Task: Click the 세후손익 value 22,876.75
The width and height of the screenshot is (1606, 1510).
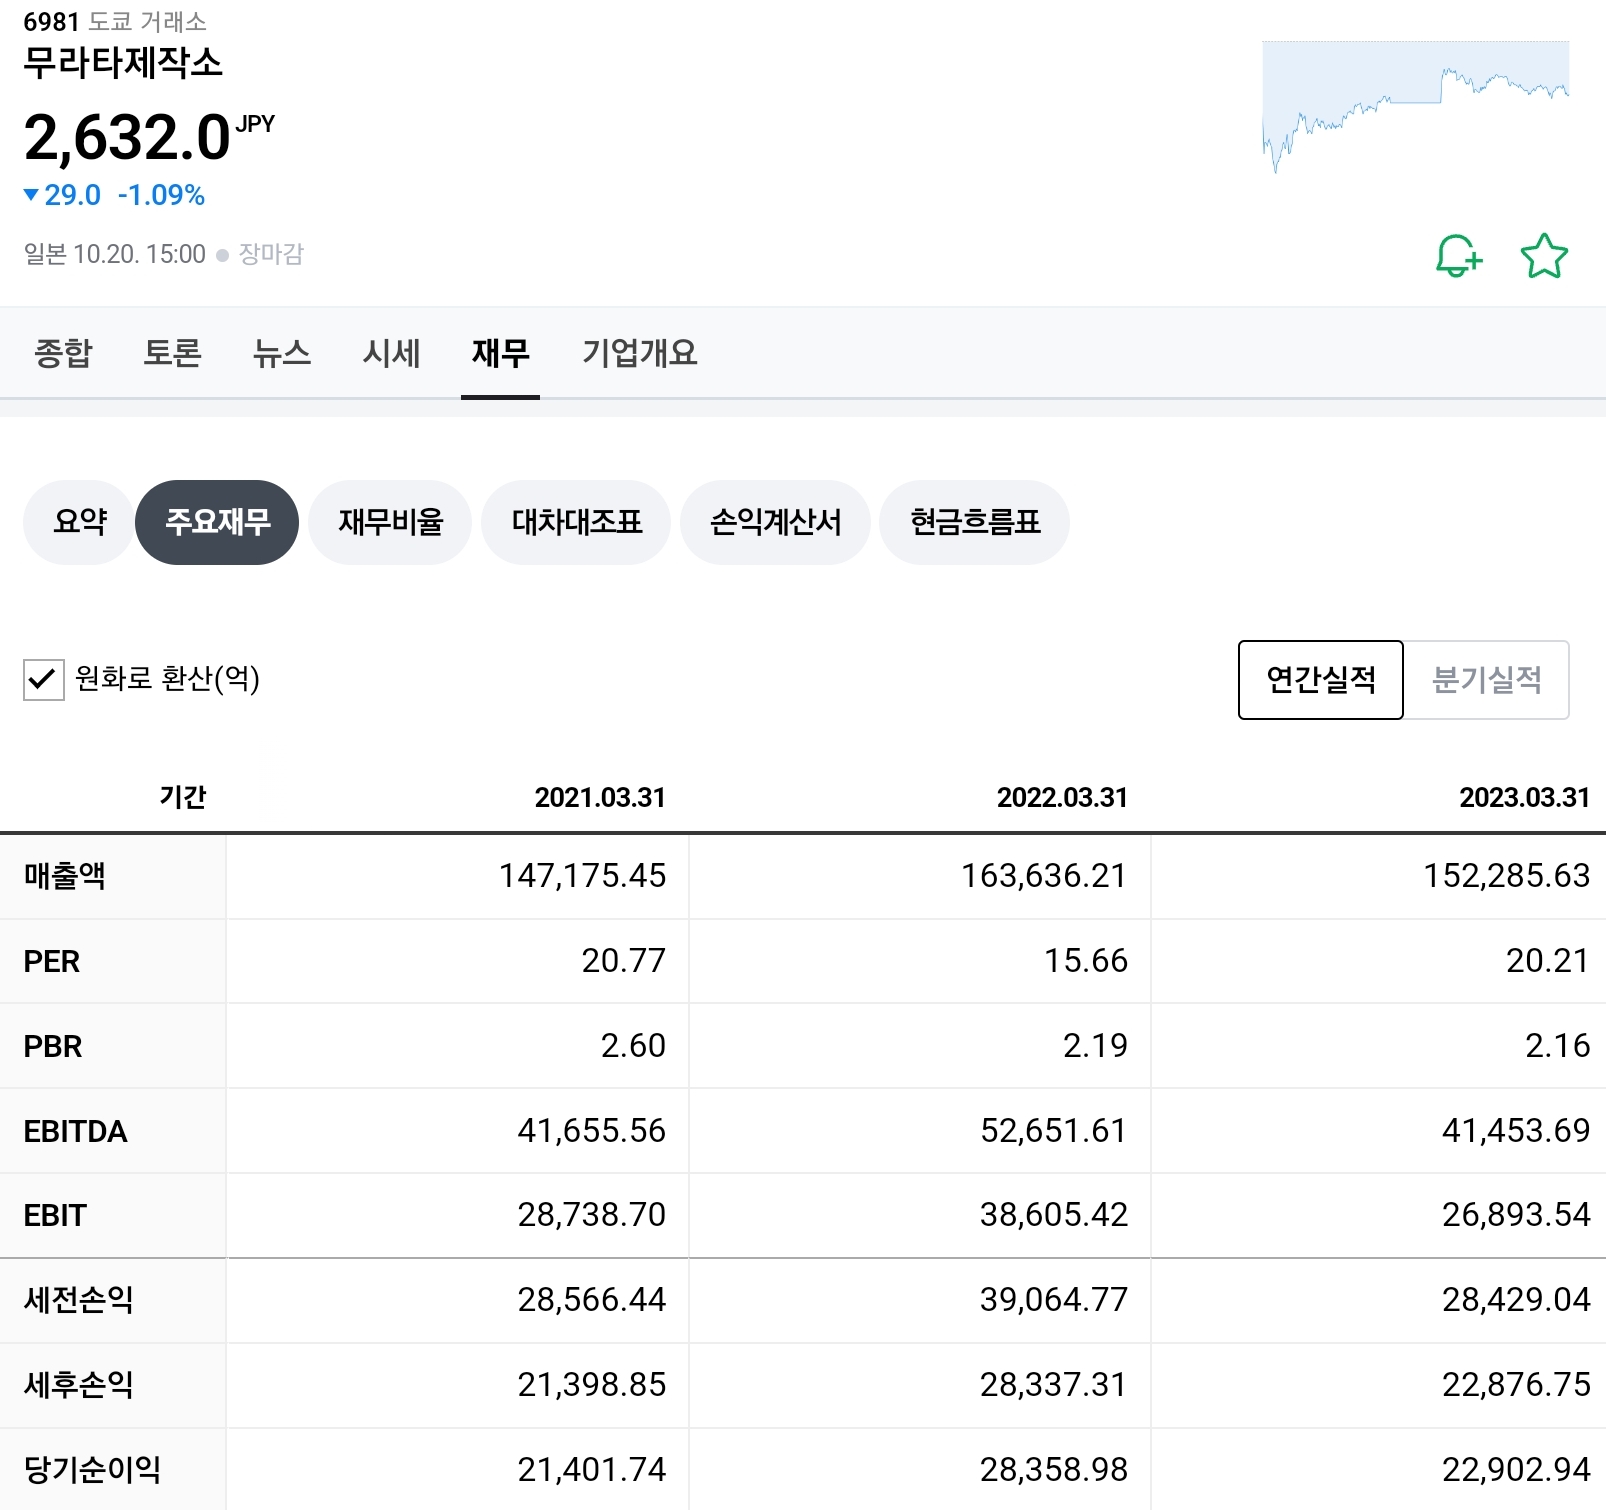Action: [1515, 1385]
